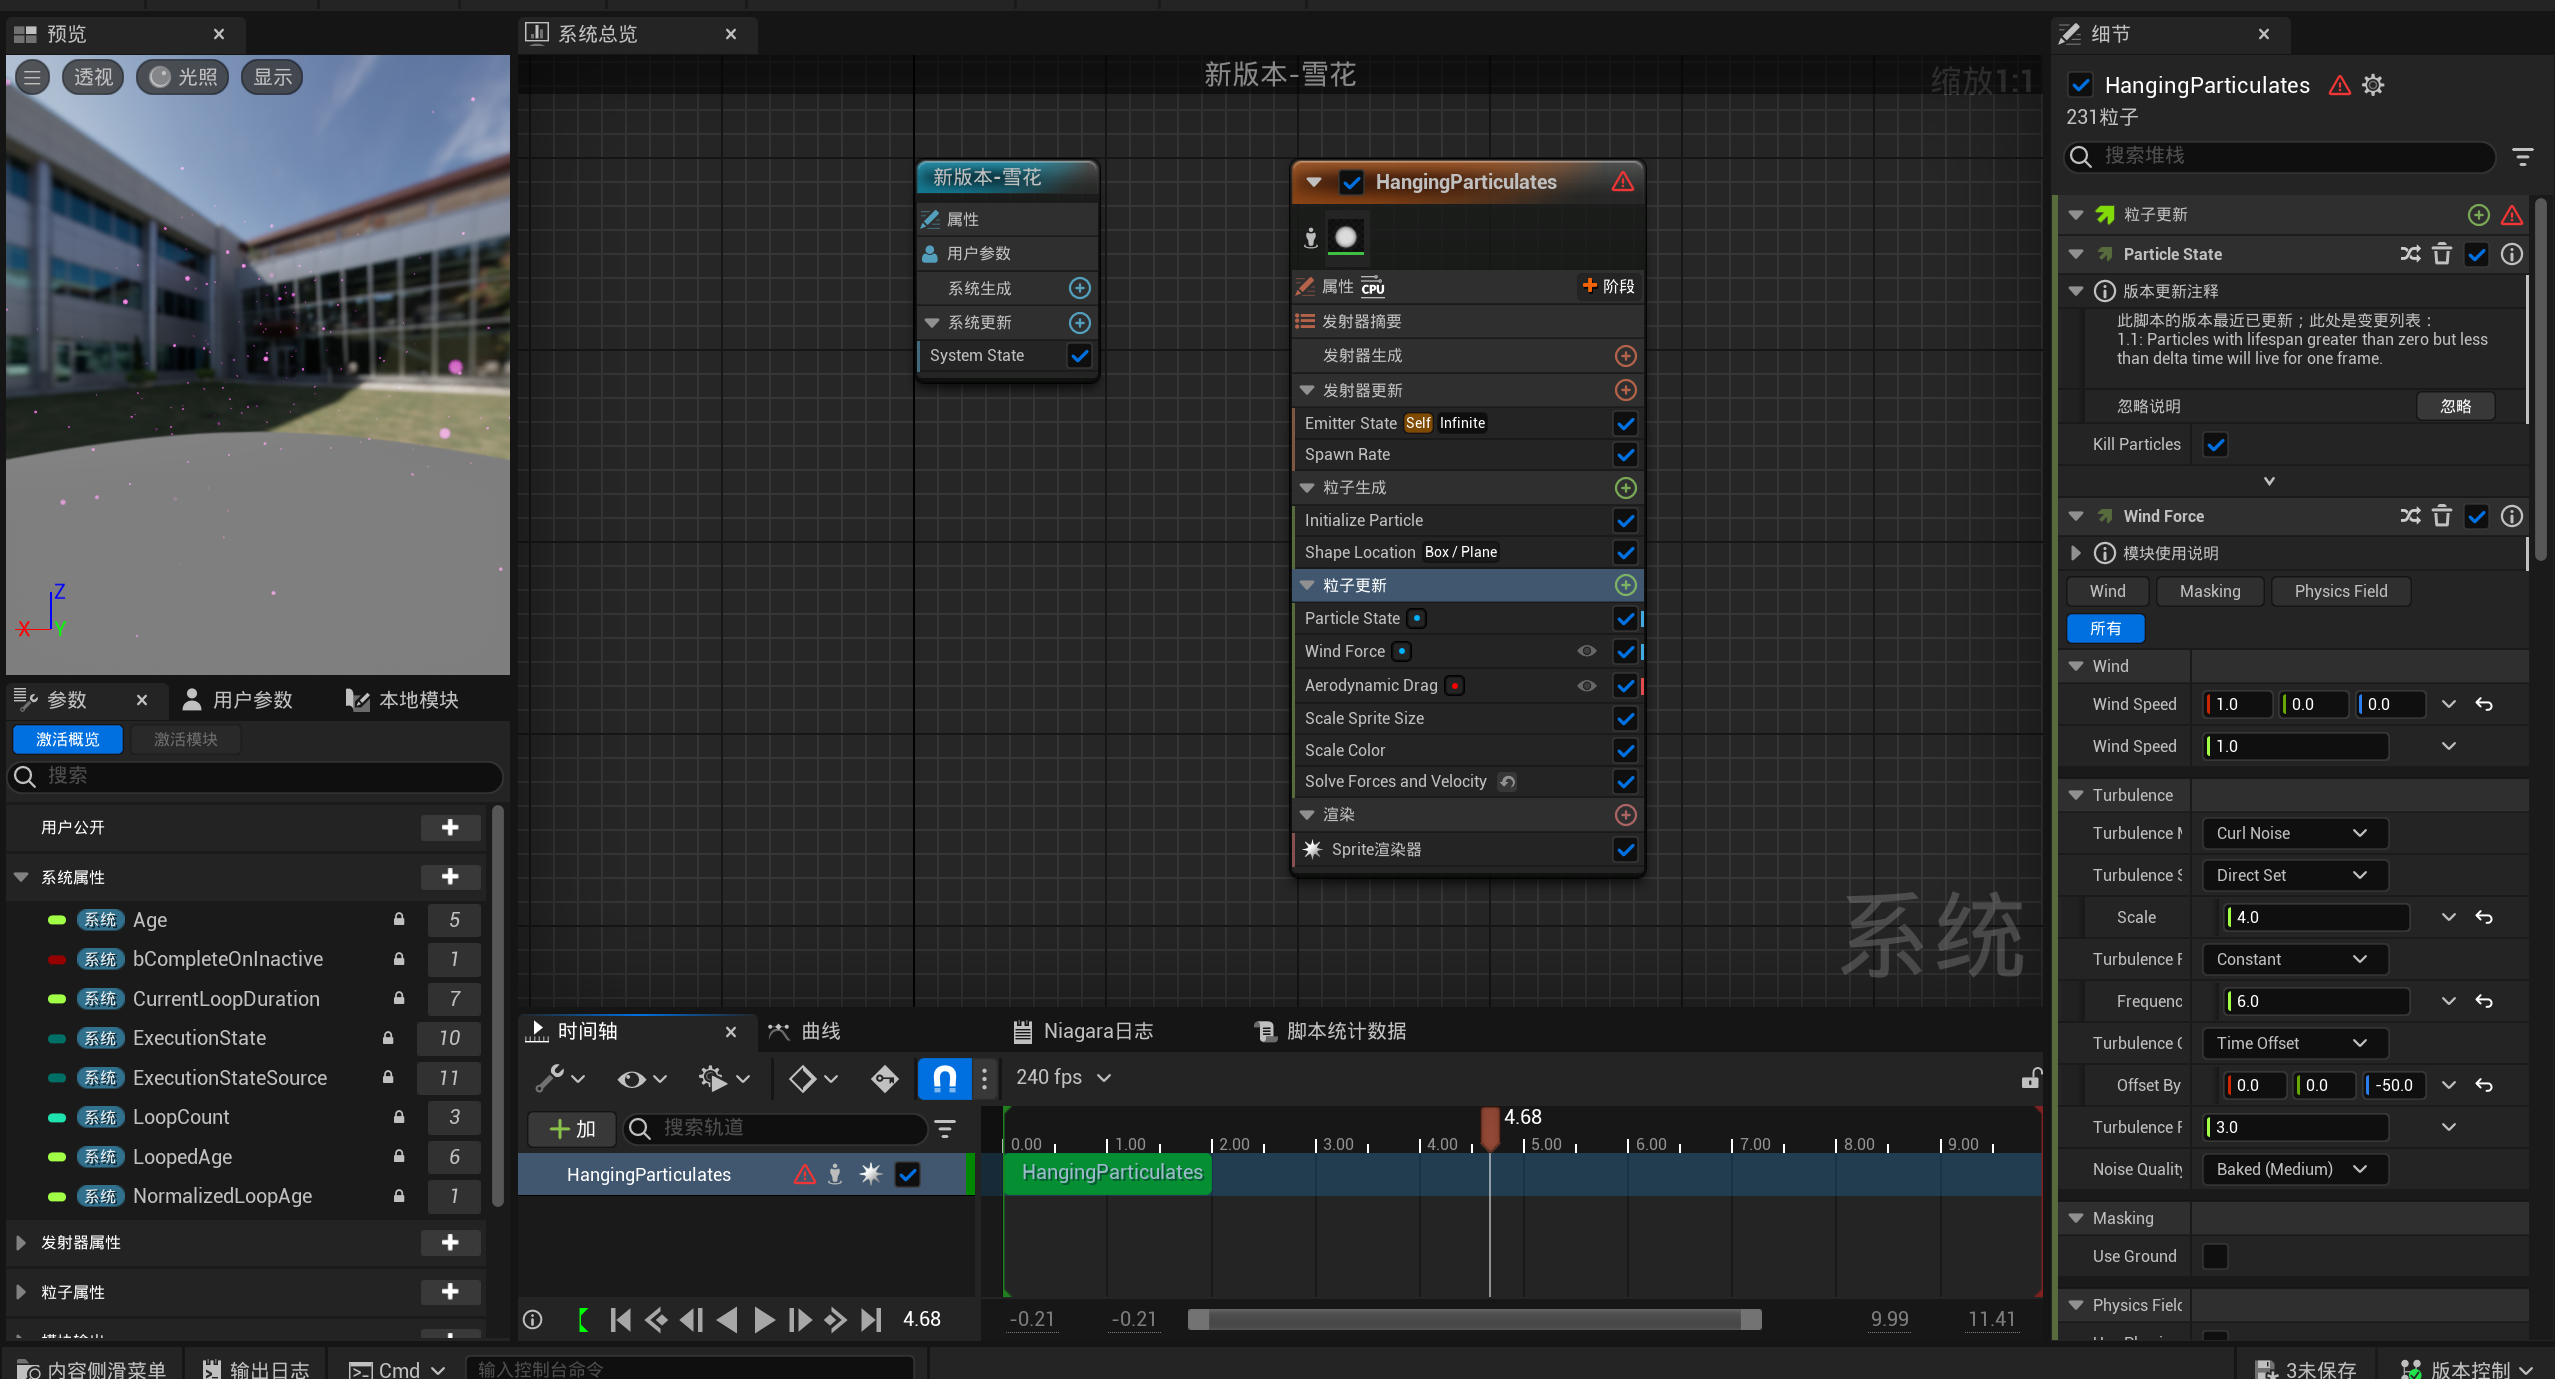The height and width of the screenshot is (1379, 2555).
Task: Click the snapping magnet icon in timeline
Action: click(944, 1077)
